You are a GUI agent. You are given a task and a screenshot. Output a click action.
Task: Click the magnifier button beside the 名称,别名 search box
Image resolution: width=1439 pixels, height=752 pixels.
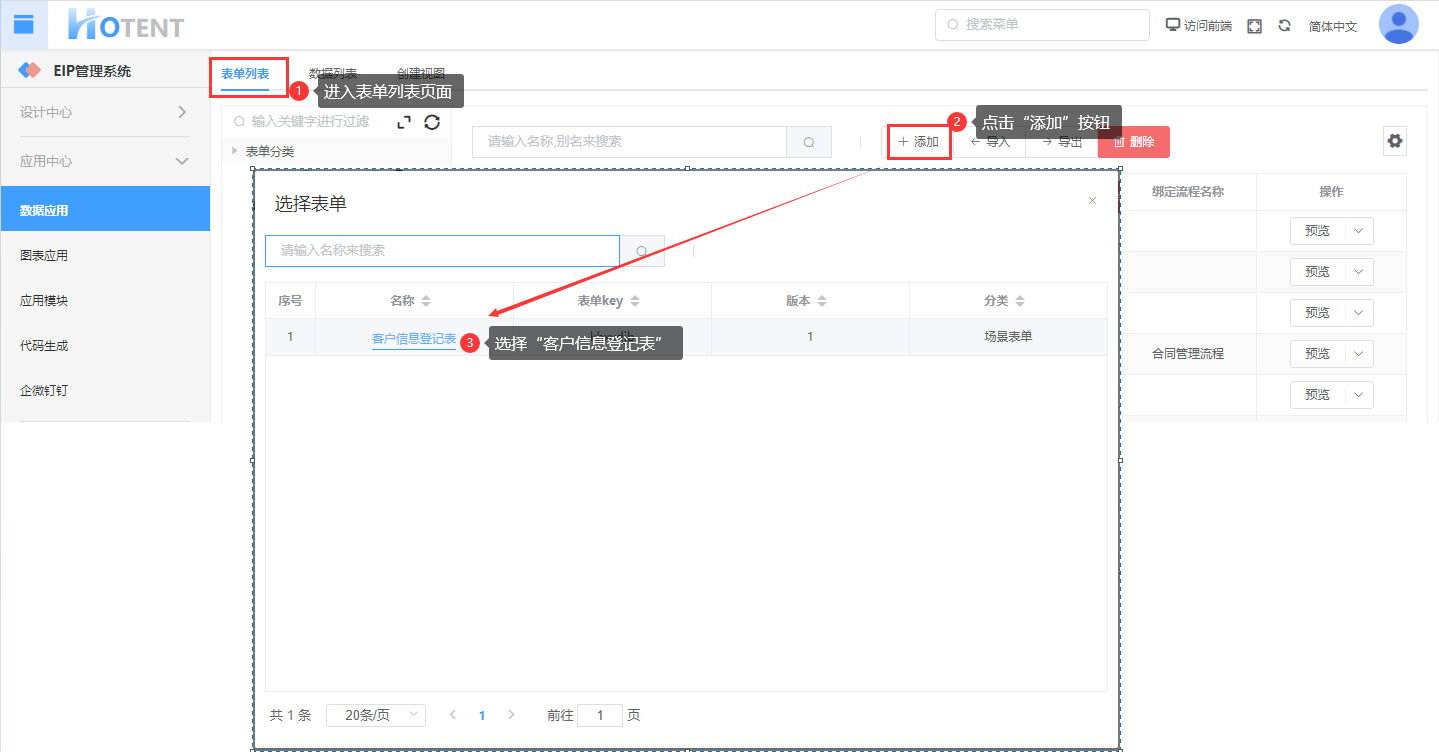[809, 142]
